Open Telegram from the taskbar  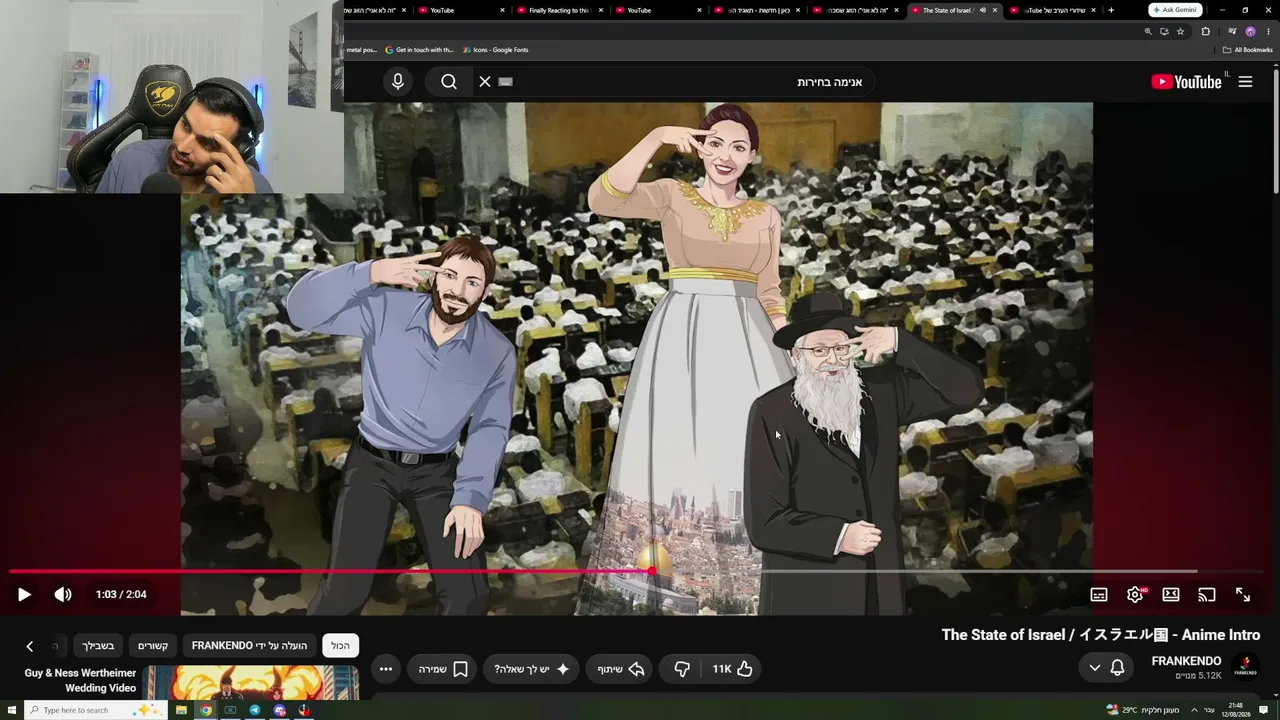coord(255,710)
